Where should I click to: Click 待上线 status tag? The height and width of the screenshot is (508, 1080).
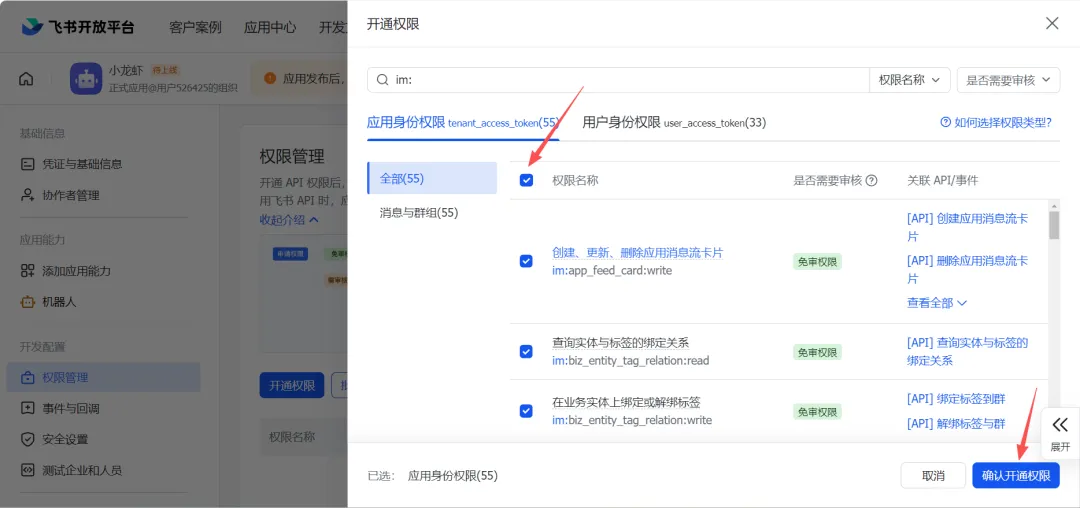165,70
